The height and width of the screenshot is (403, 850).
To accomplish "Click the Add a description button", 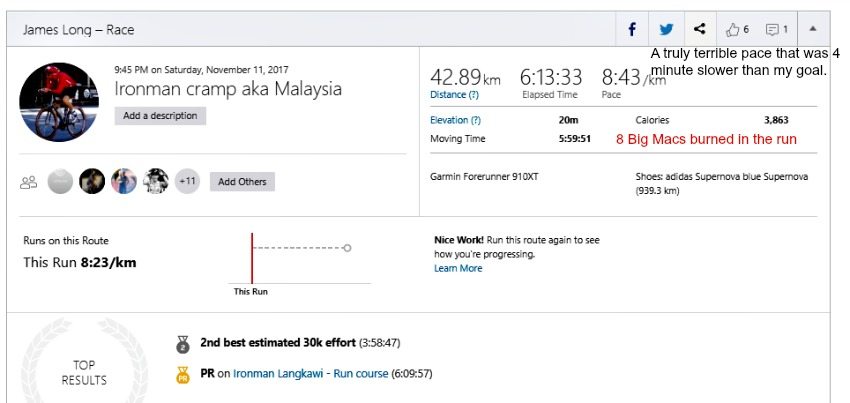I will 160,116.
